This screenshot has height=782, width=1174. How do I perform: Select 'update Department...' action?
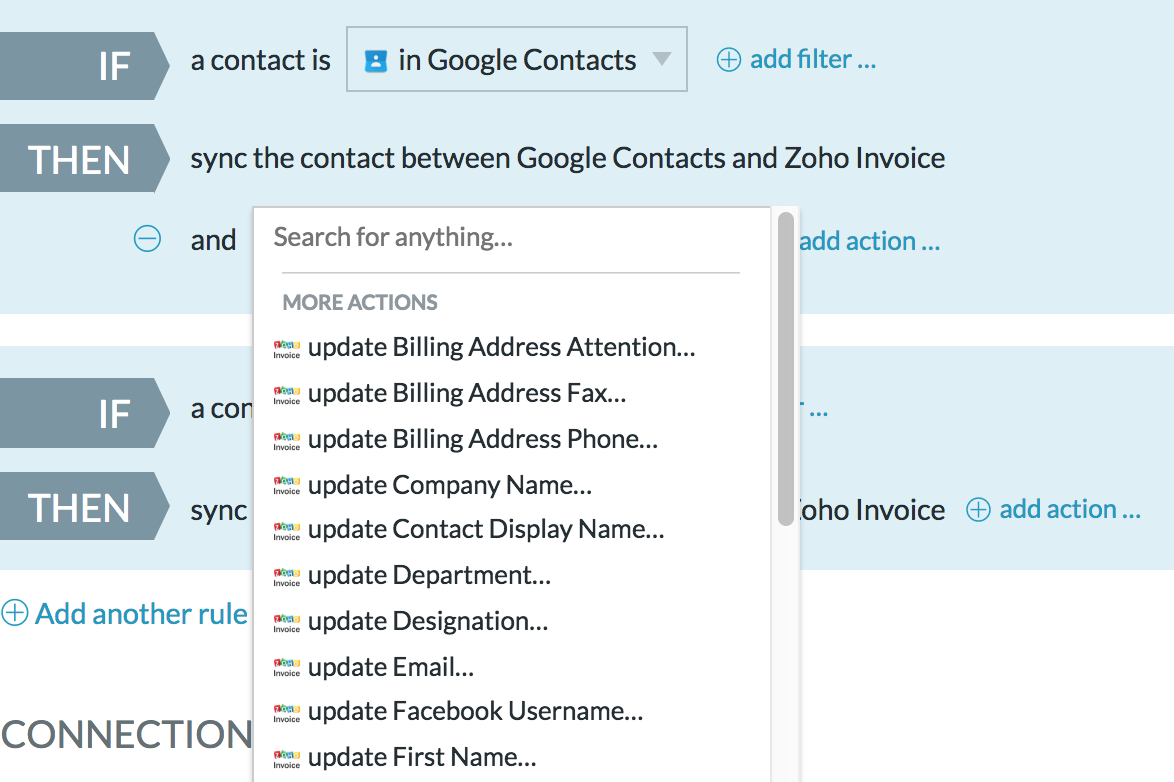pos(429,575)
